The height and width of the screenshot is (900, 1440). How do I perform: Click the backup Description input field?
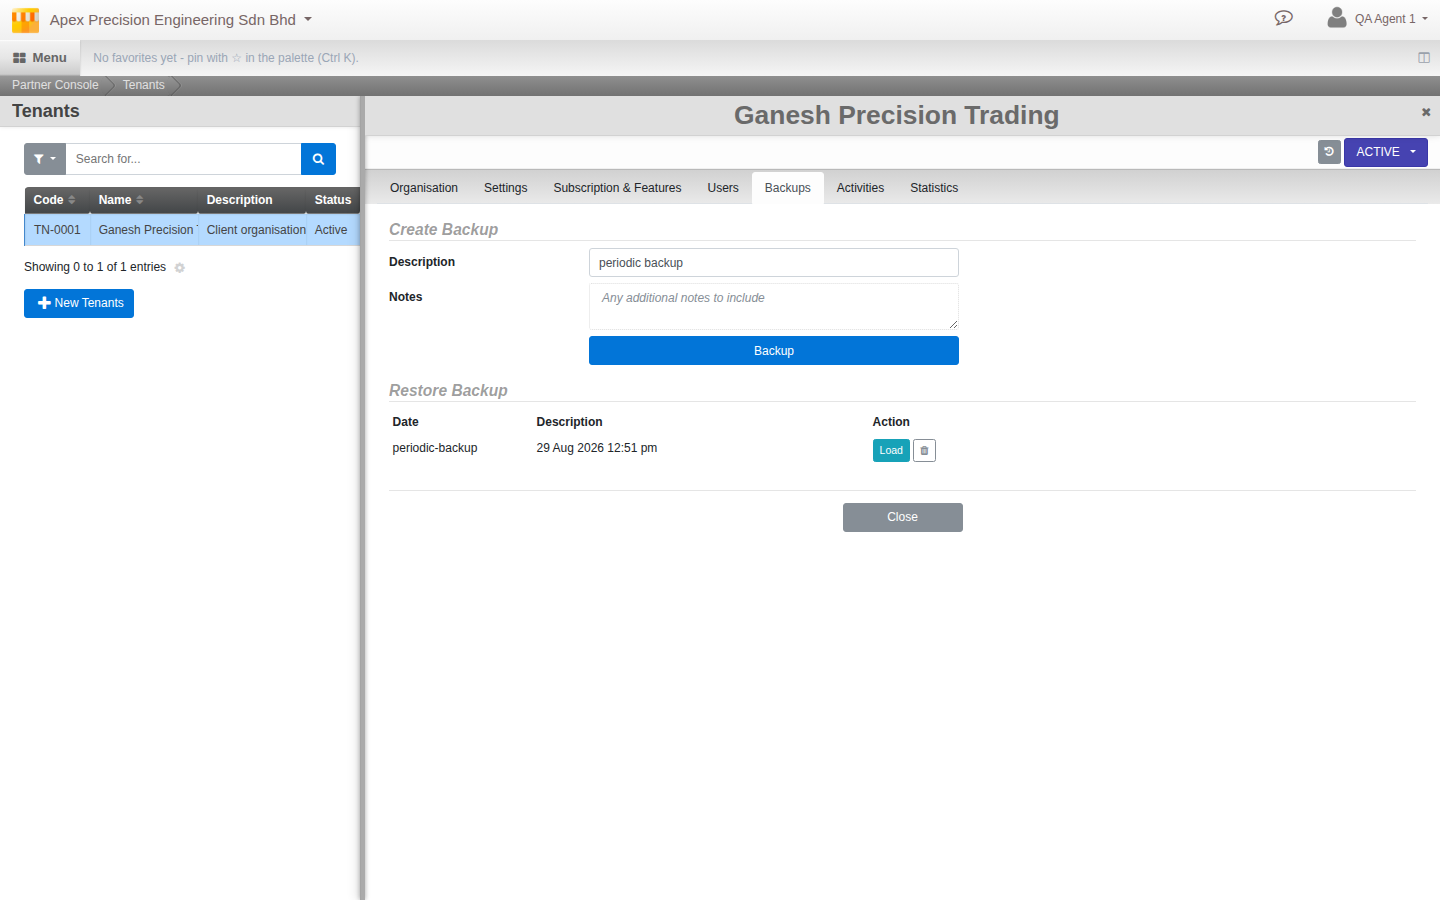tap(774, 263)
